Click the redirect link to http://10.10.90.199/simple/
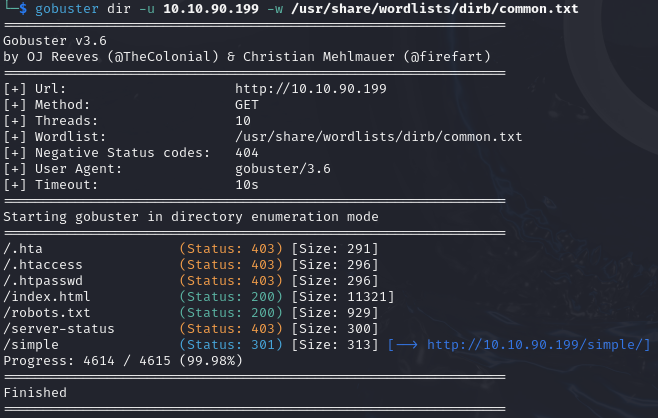 coord(538,345)
